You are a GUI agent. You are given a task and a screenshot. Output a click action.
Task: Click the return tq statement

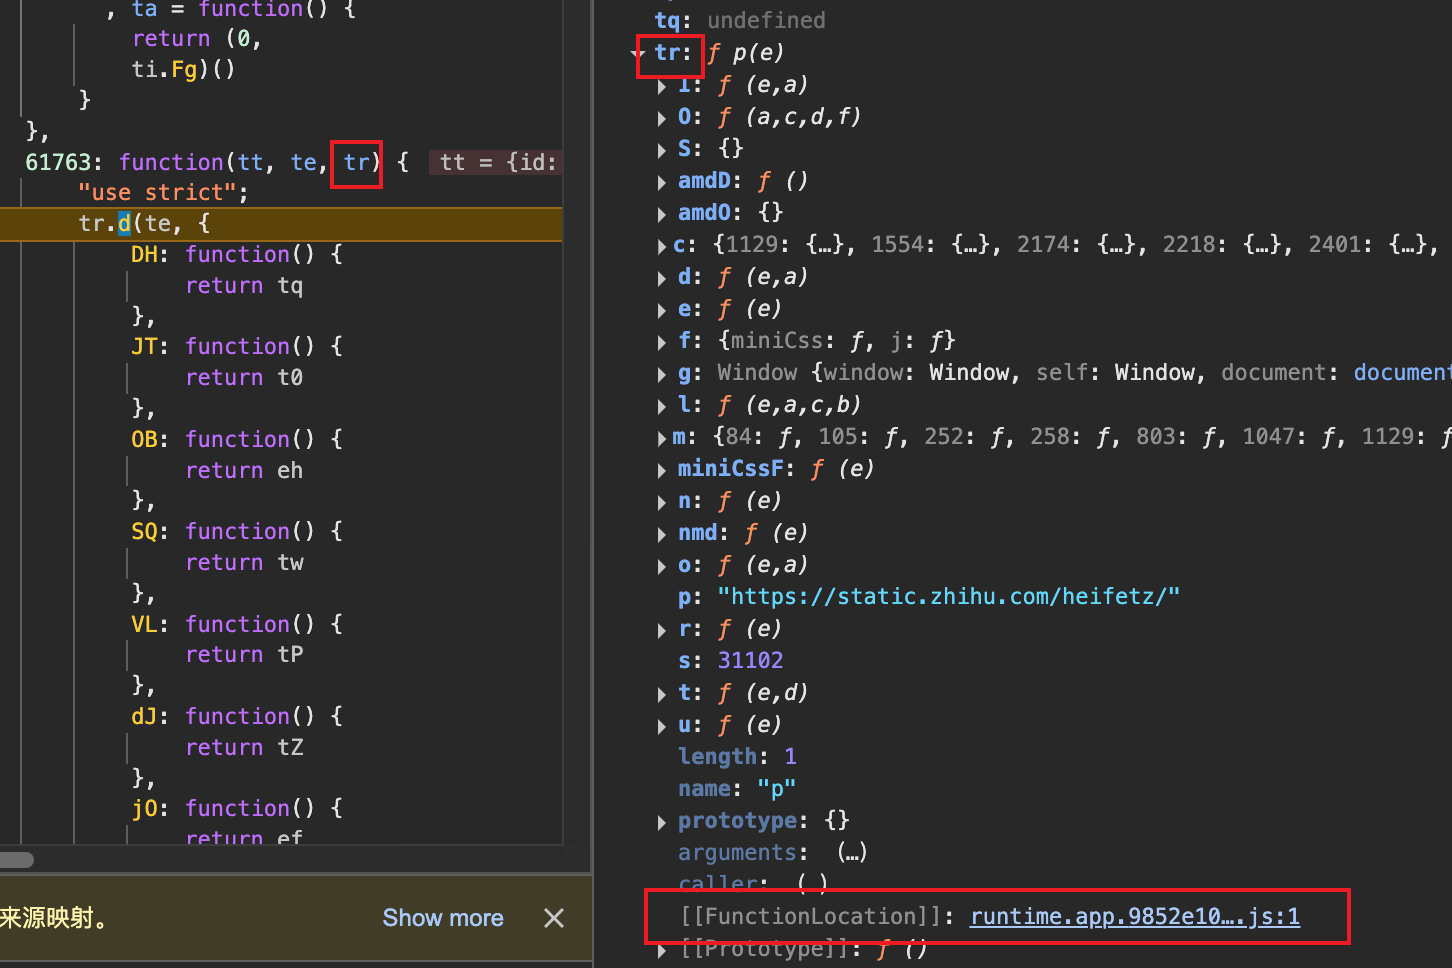[244, 285]
